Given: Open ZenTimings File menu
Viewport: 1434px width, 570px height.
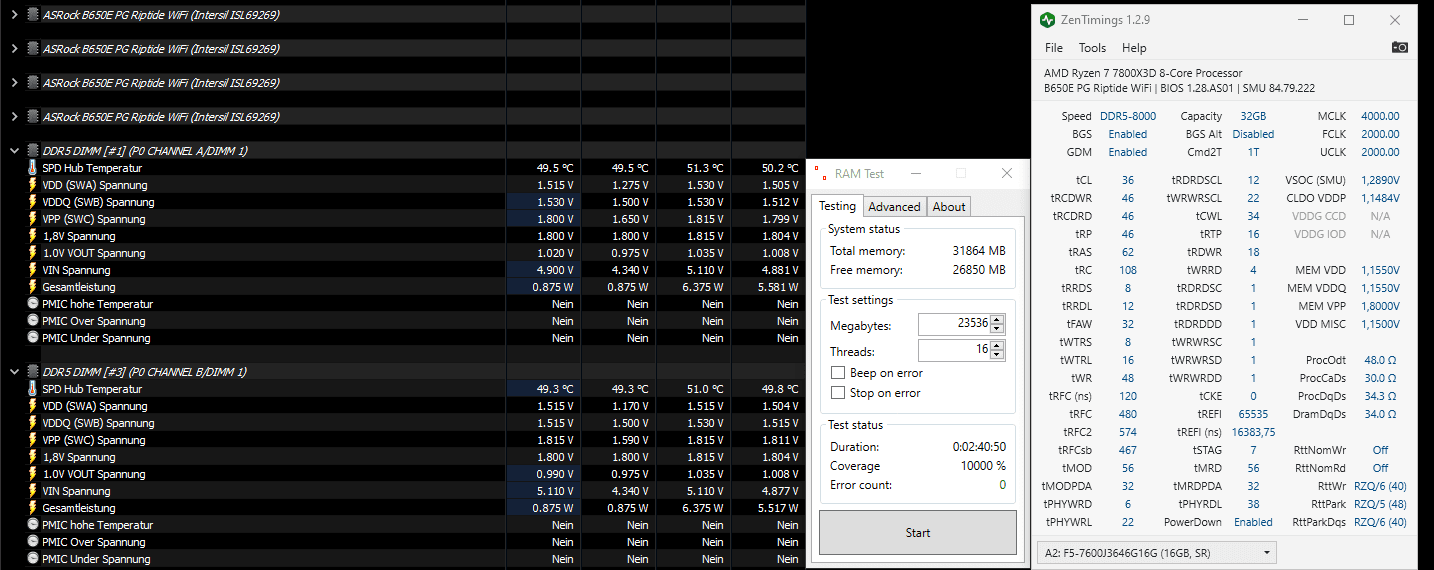Looking at the screenshot, I should pos(1054,48).
